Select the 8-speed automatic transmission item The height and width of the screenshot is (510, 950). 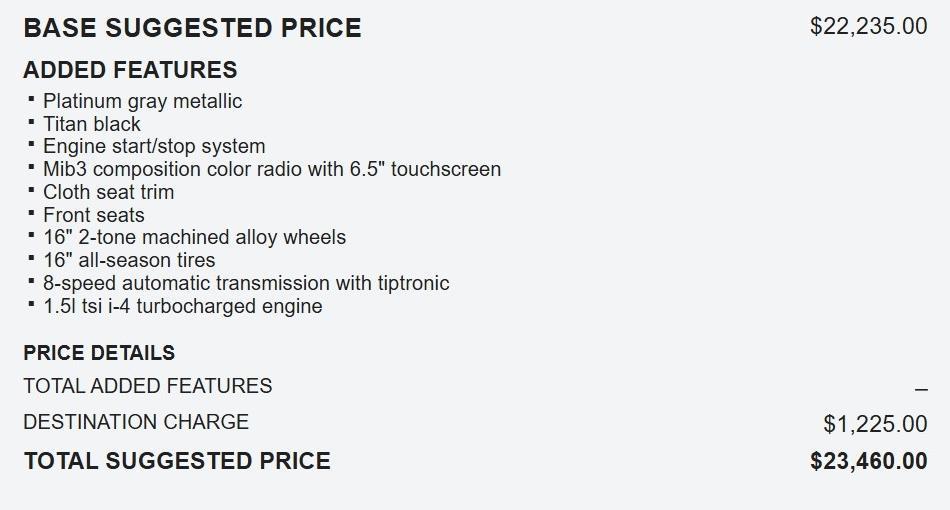(246, 283)
